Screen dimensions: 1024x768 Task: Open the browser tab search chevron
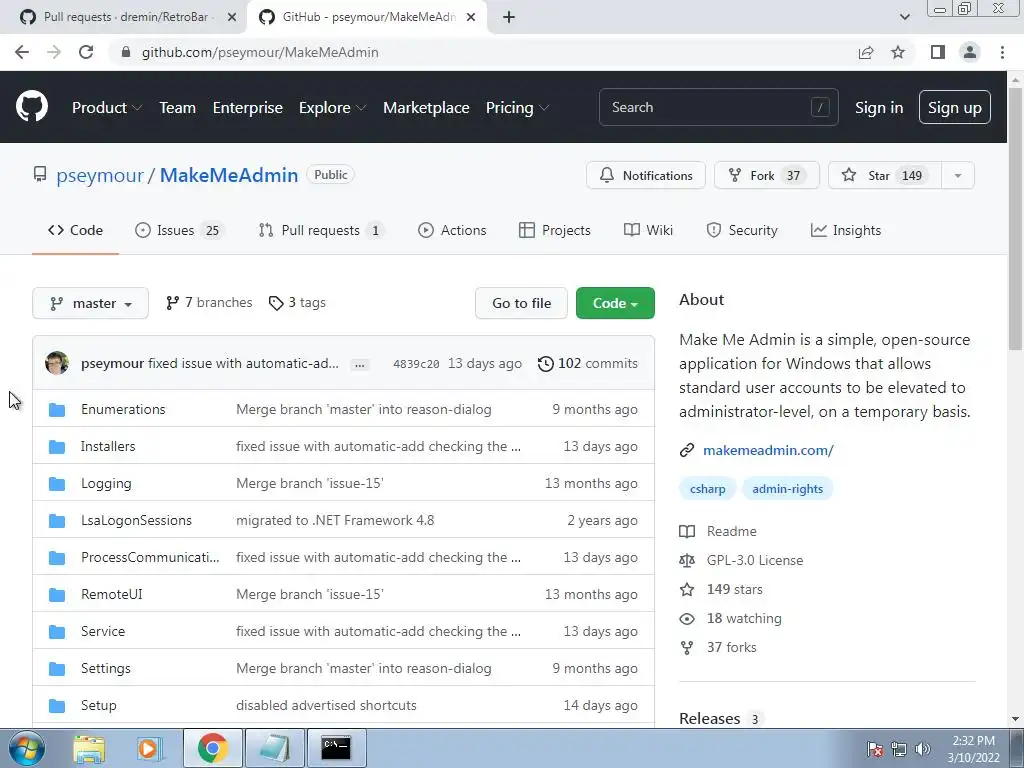tap(904, 17)
